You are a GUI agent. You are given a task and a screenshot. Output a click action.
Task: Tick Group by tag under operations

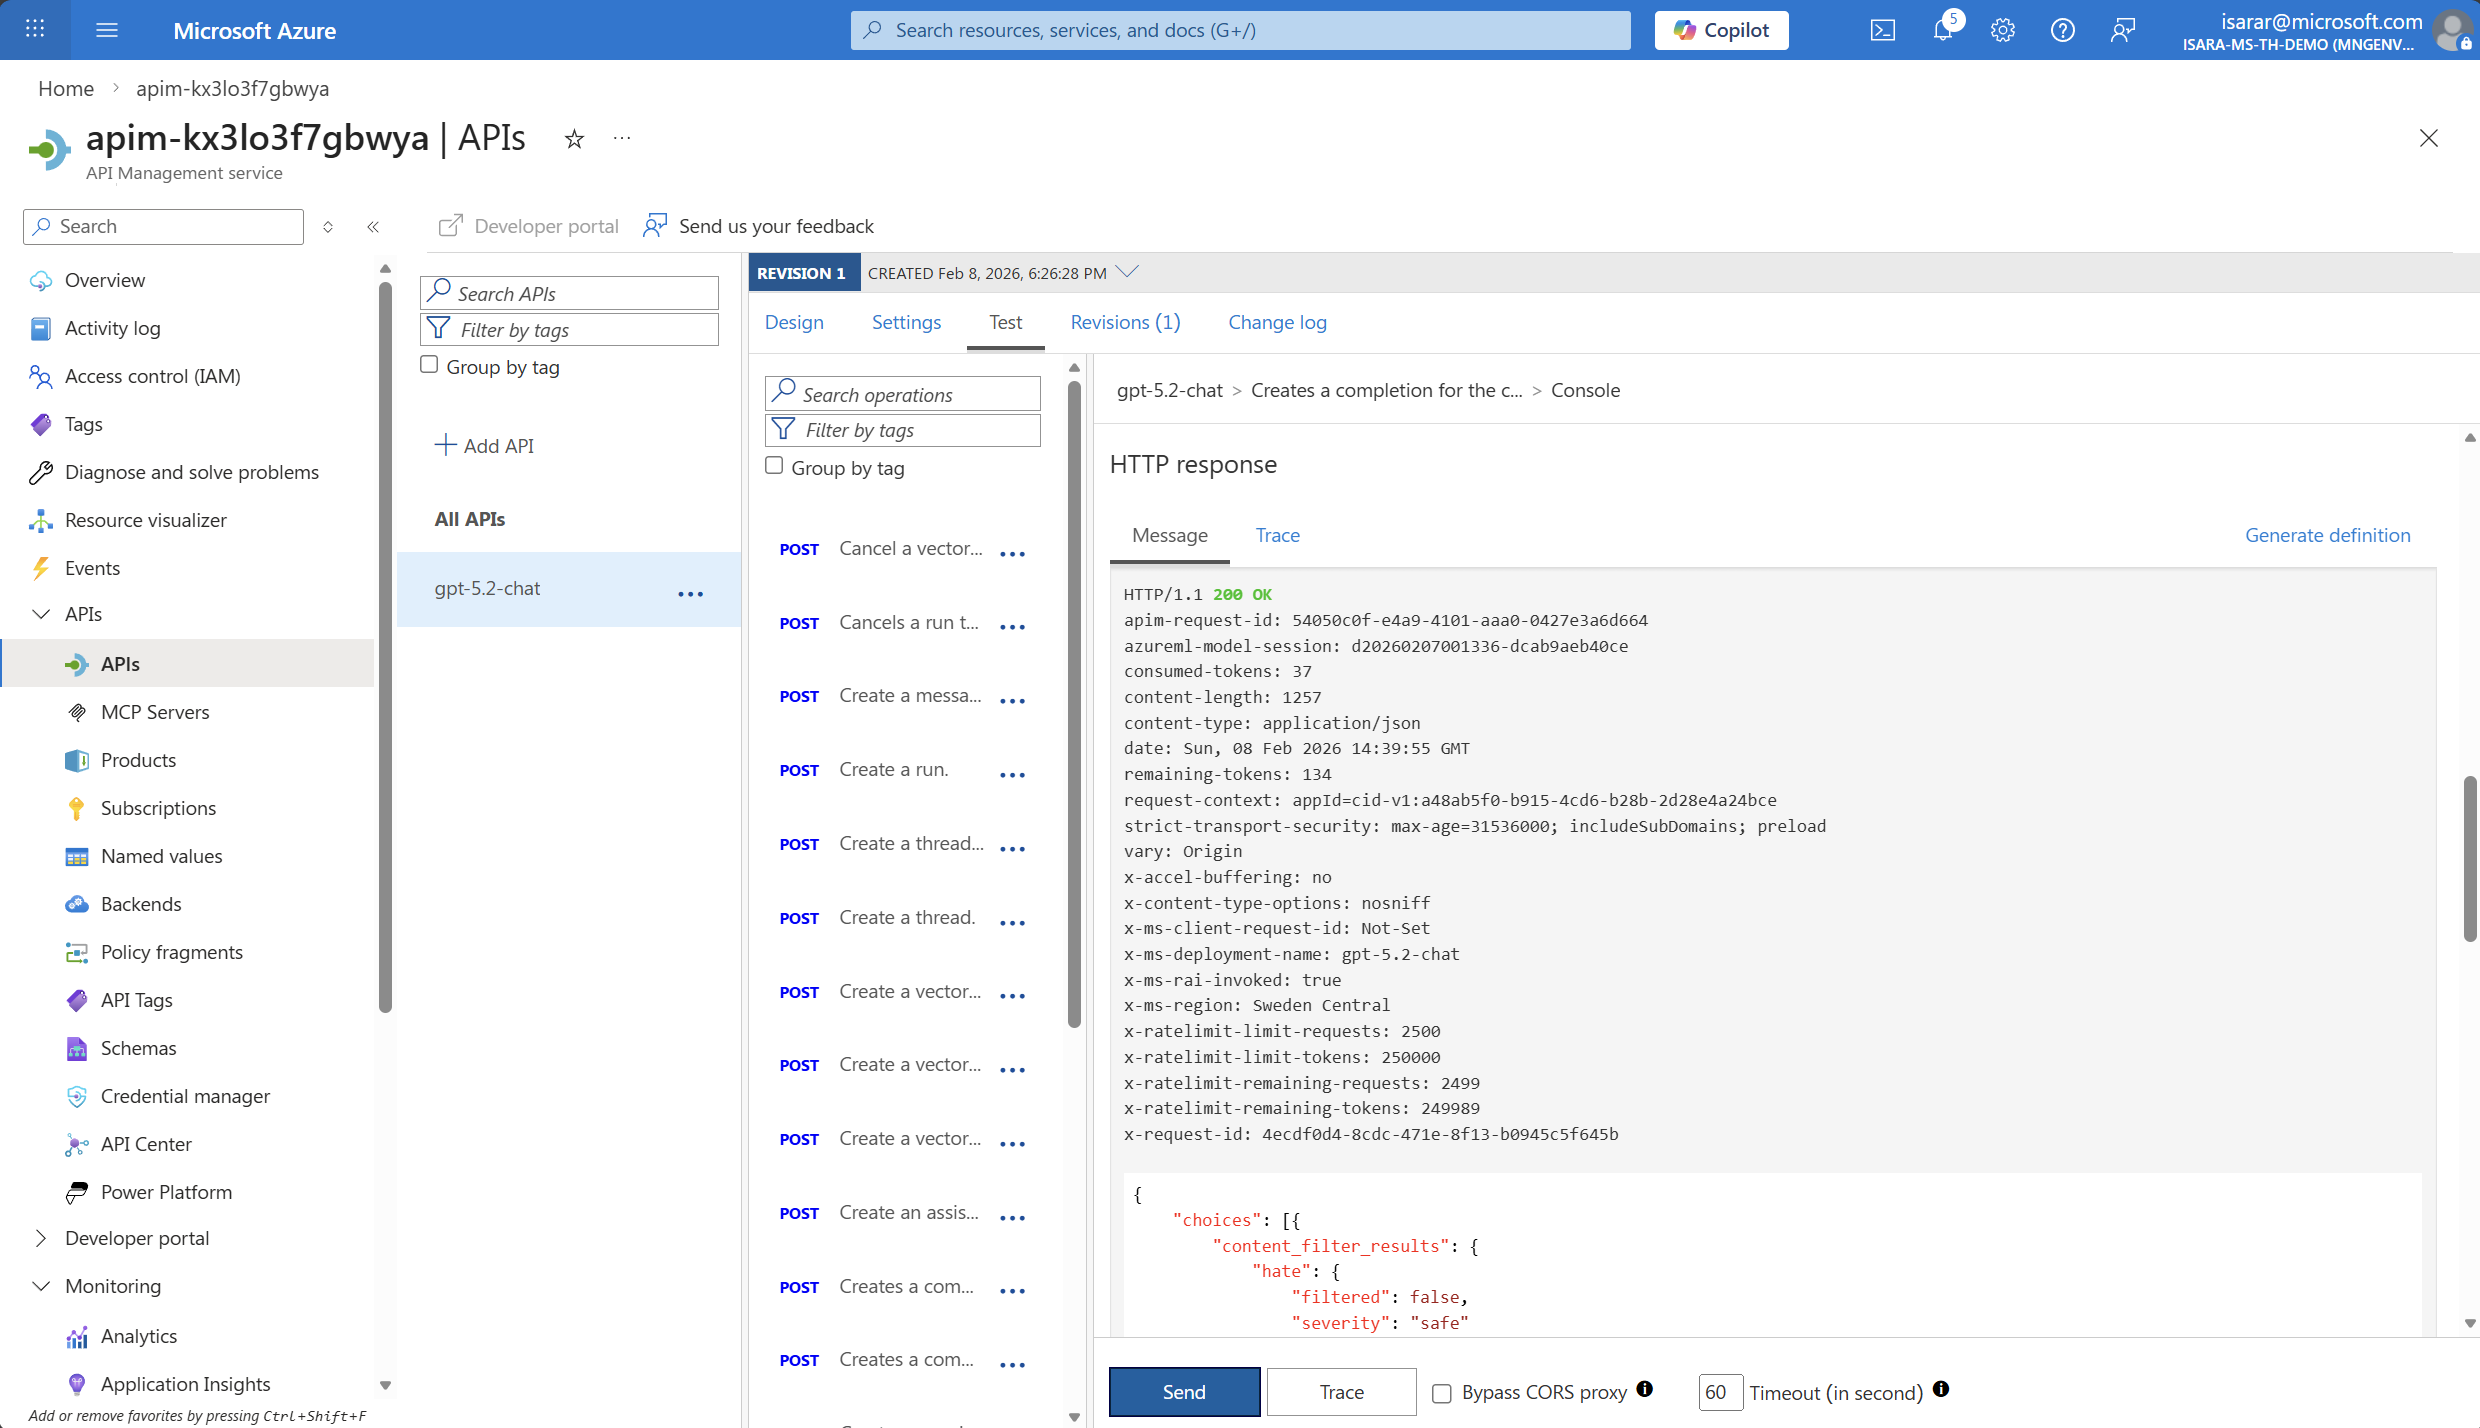tap(774, 466)
